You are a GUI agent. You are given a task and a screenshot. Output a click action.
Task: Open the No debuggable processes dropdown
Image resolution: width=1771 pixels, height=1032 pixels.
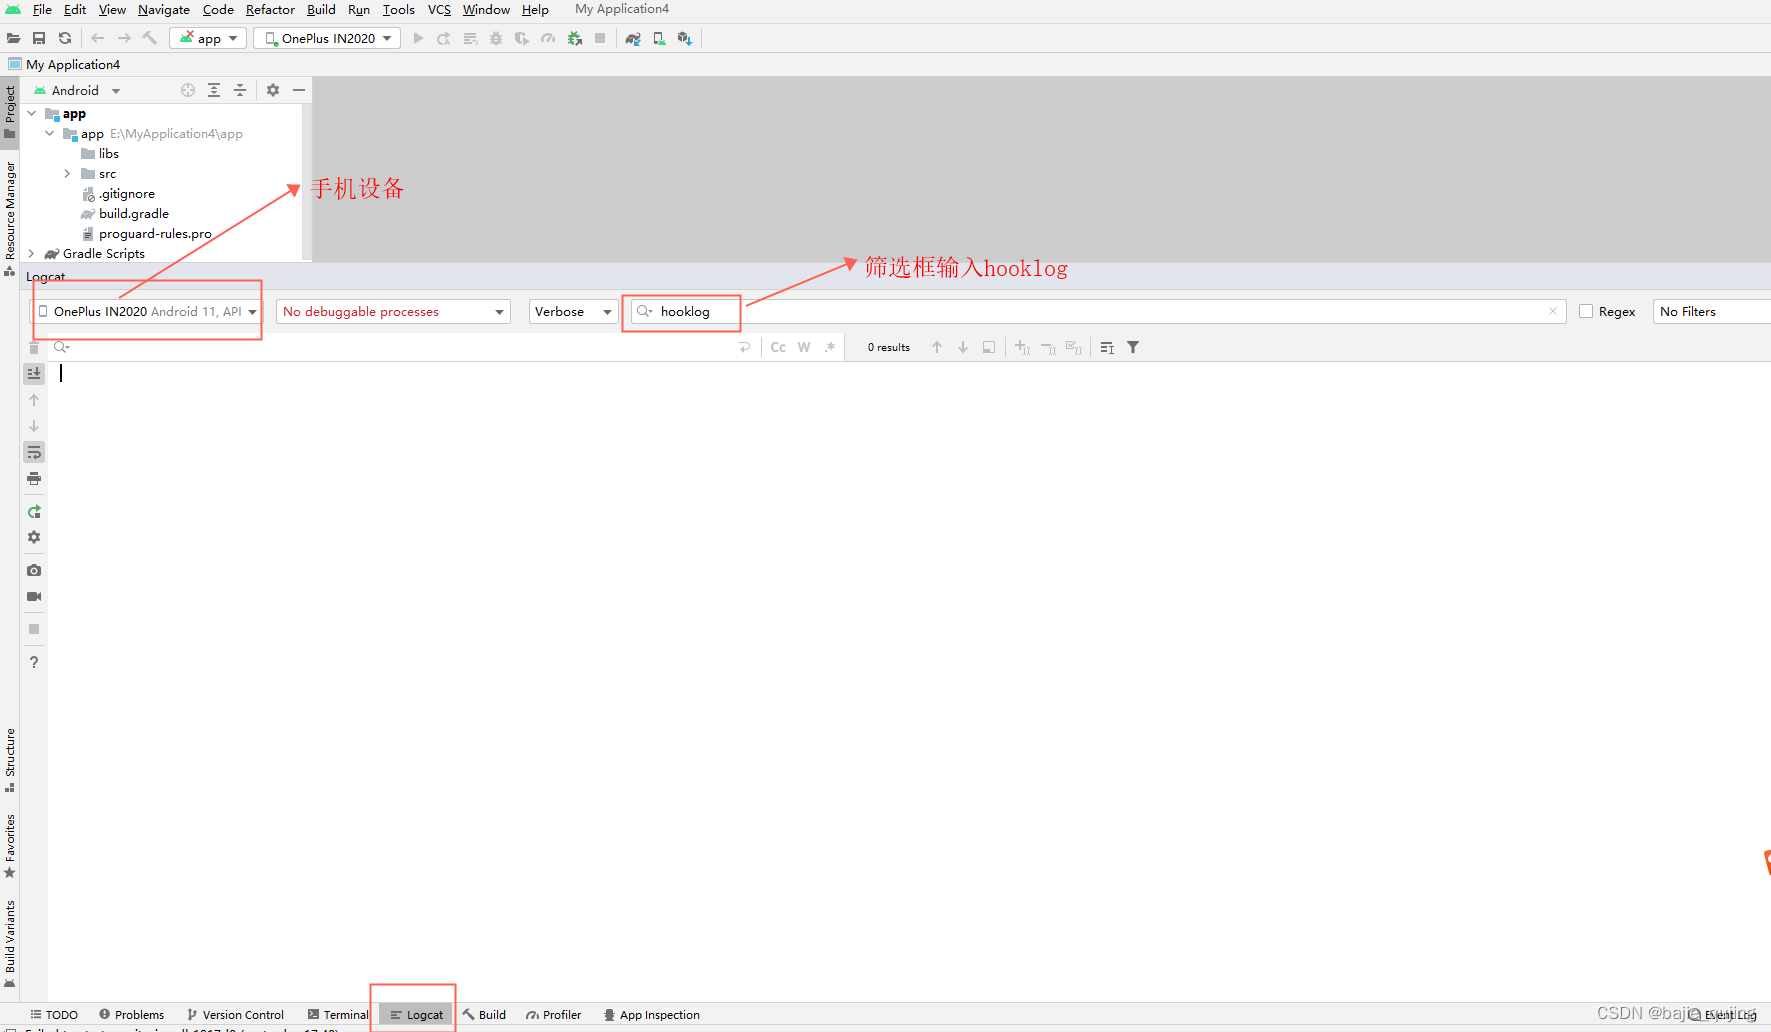(393, 311)
